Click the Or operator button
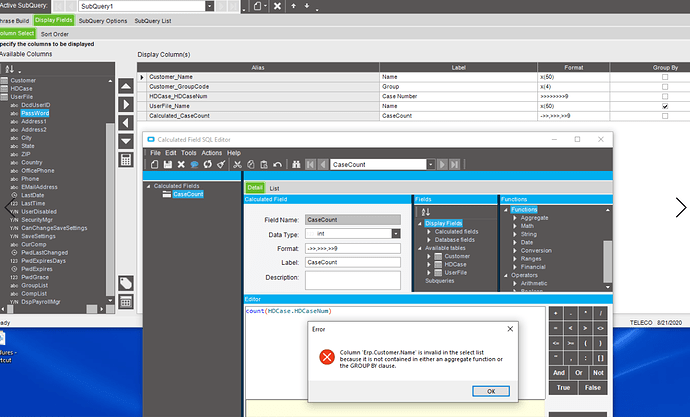The image size is (690, 417). pyautogui.click(x=579, y=373)
